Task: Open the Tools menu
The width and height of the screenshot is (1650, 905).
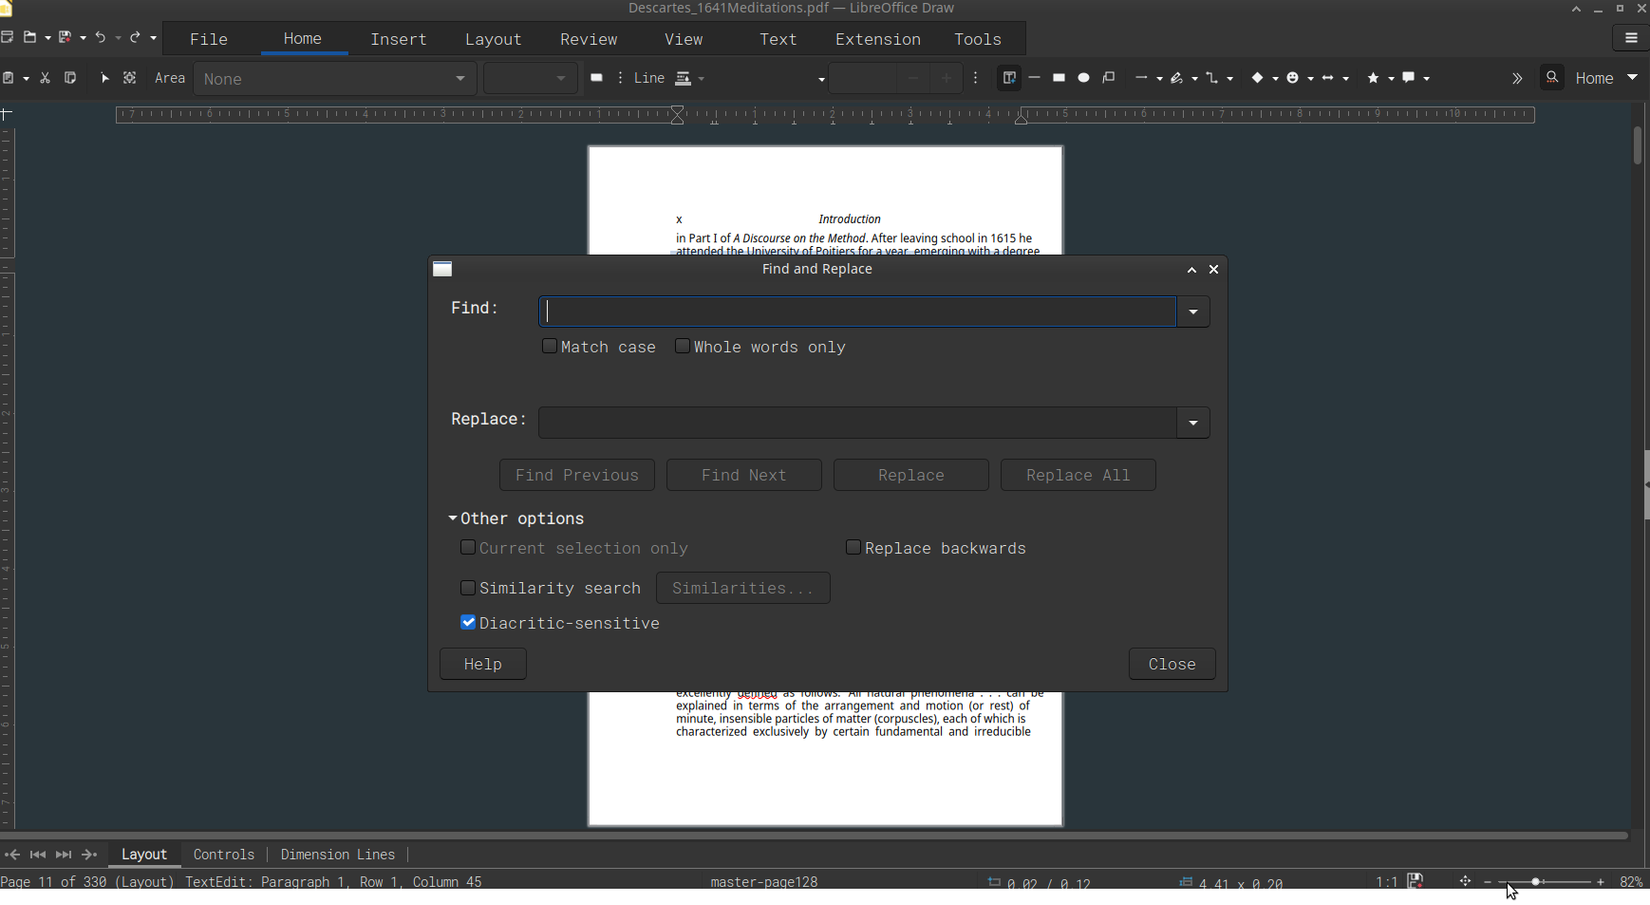Action: pos(977,39)
